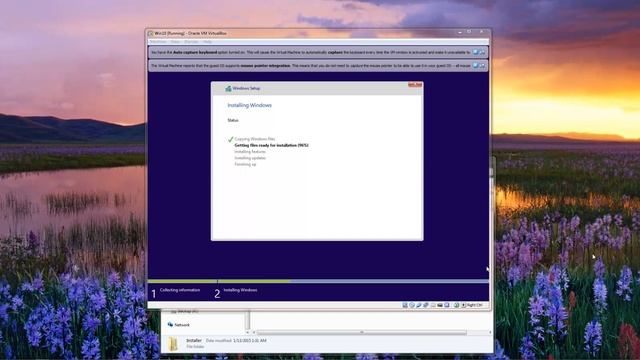Viewport: 640px width, 360px height.
Task: Click the black display status icon
Action: (440, 305)
